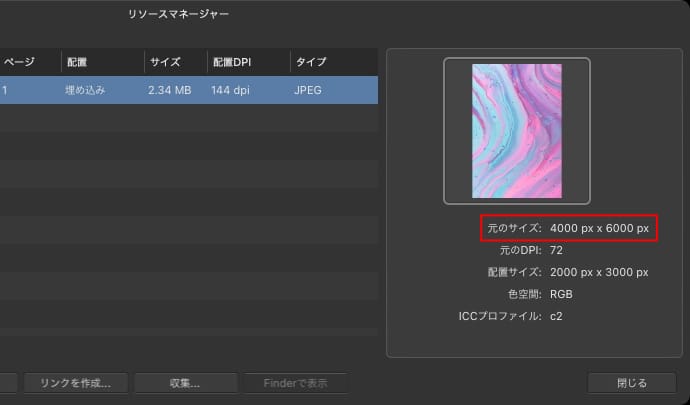Click the ICCプロファイル c2 value

click(x=556, y=317)
